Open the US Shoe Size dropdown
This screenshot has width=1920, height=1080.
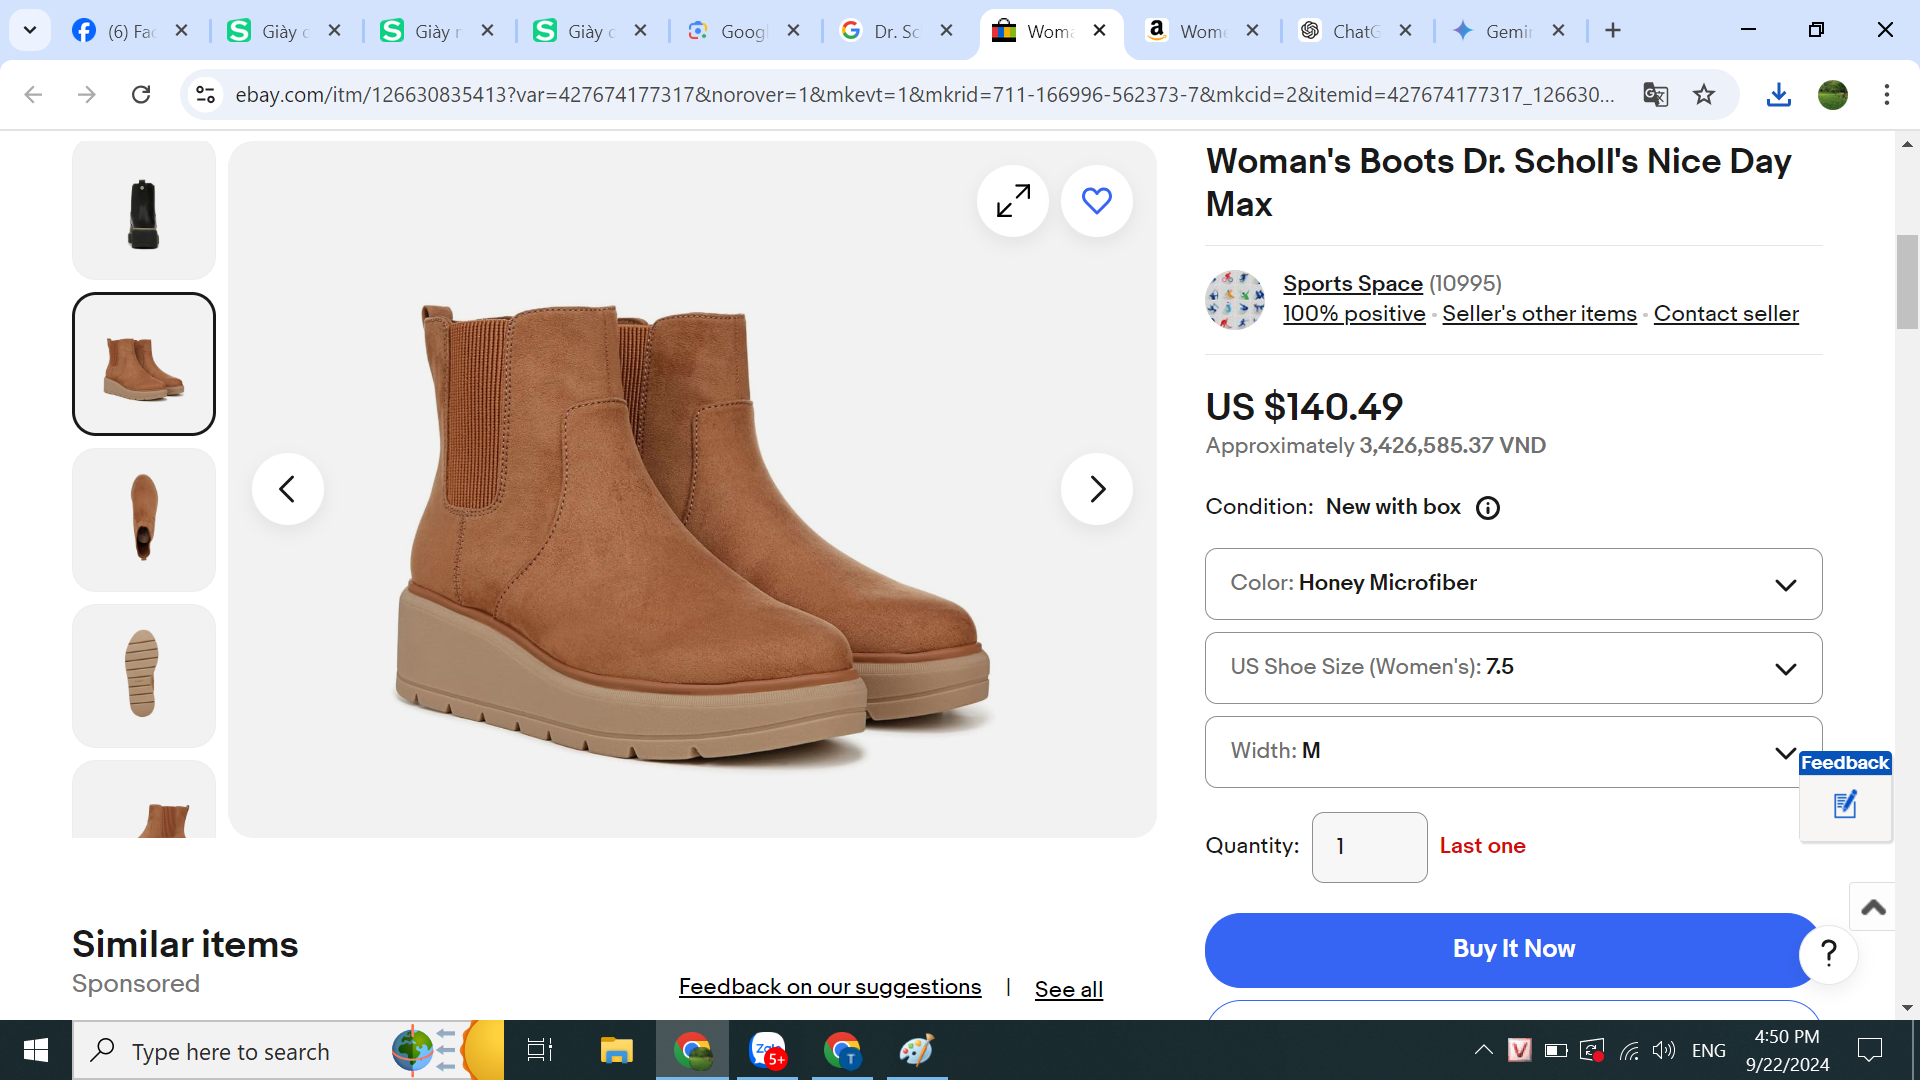[x=1513, y=668]
